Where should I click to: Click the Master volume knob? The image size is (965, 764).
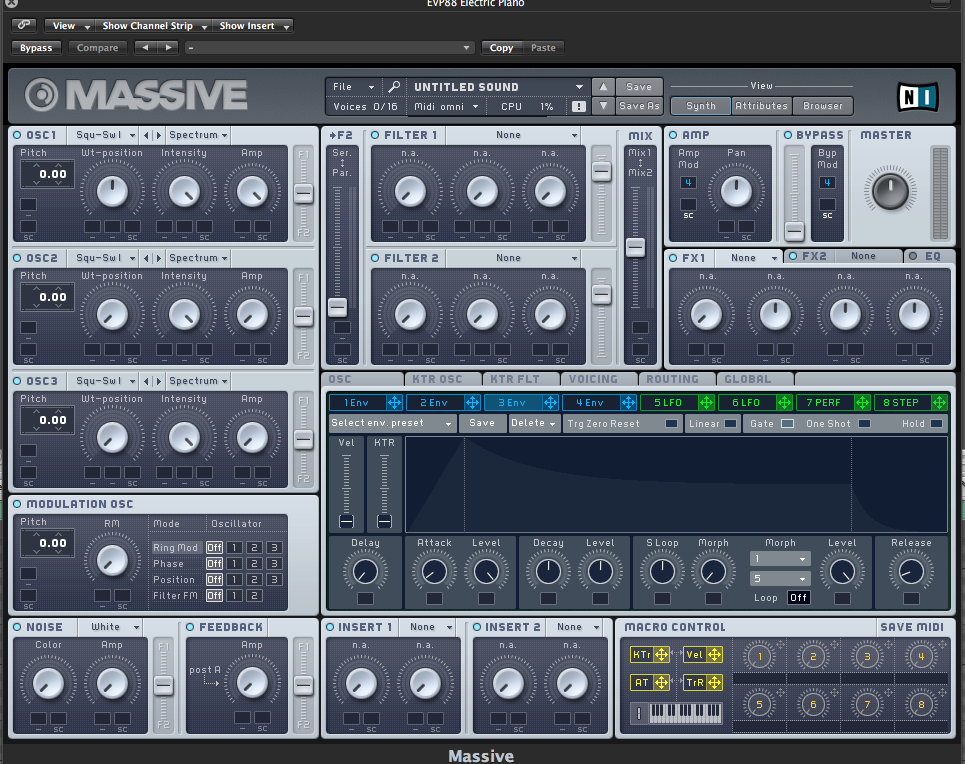tap(890, 191)
